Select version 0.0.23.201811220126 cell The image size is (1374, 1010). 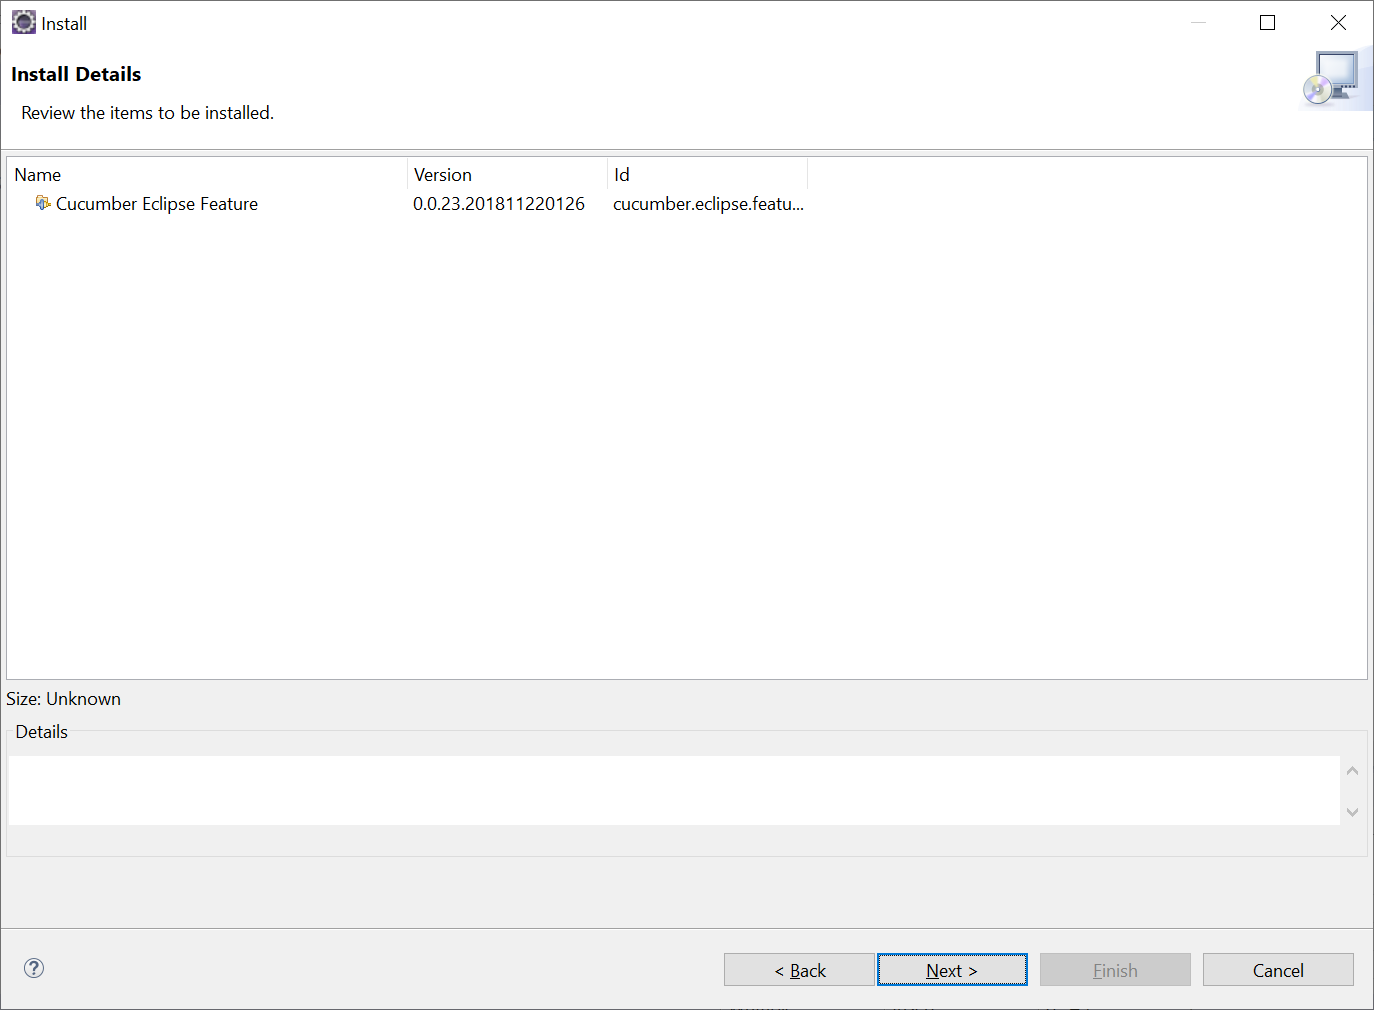[x=499, y=204]
